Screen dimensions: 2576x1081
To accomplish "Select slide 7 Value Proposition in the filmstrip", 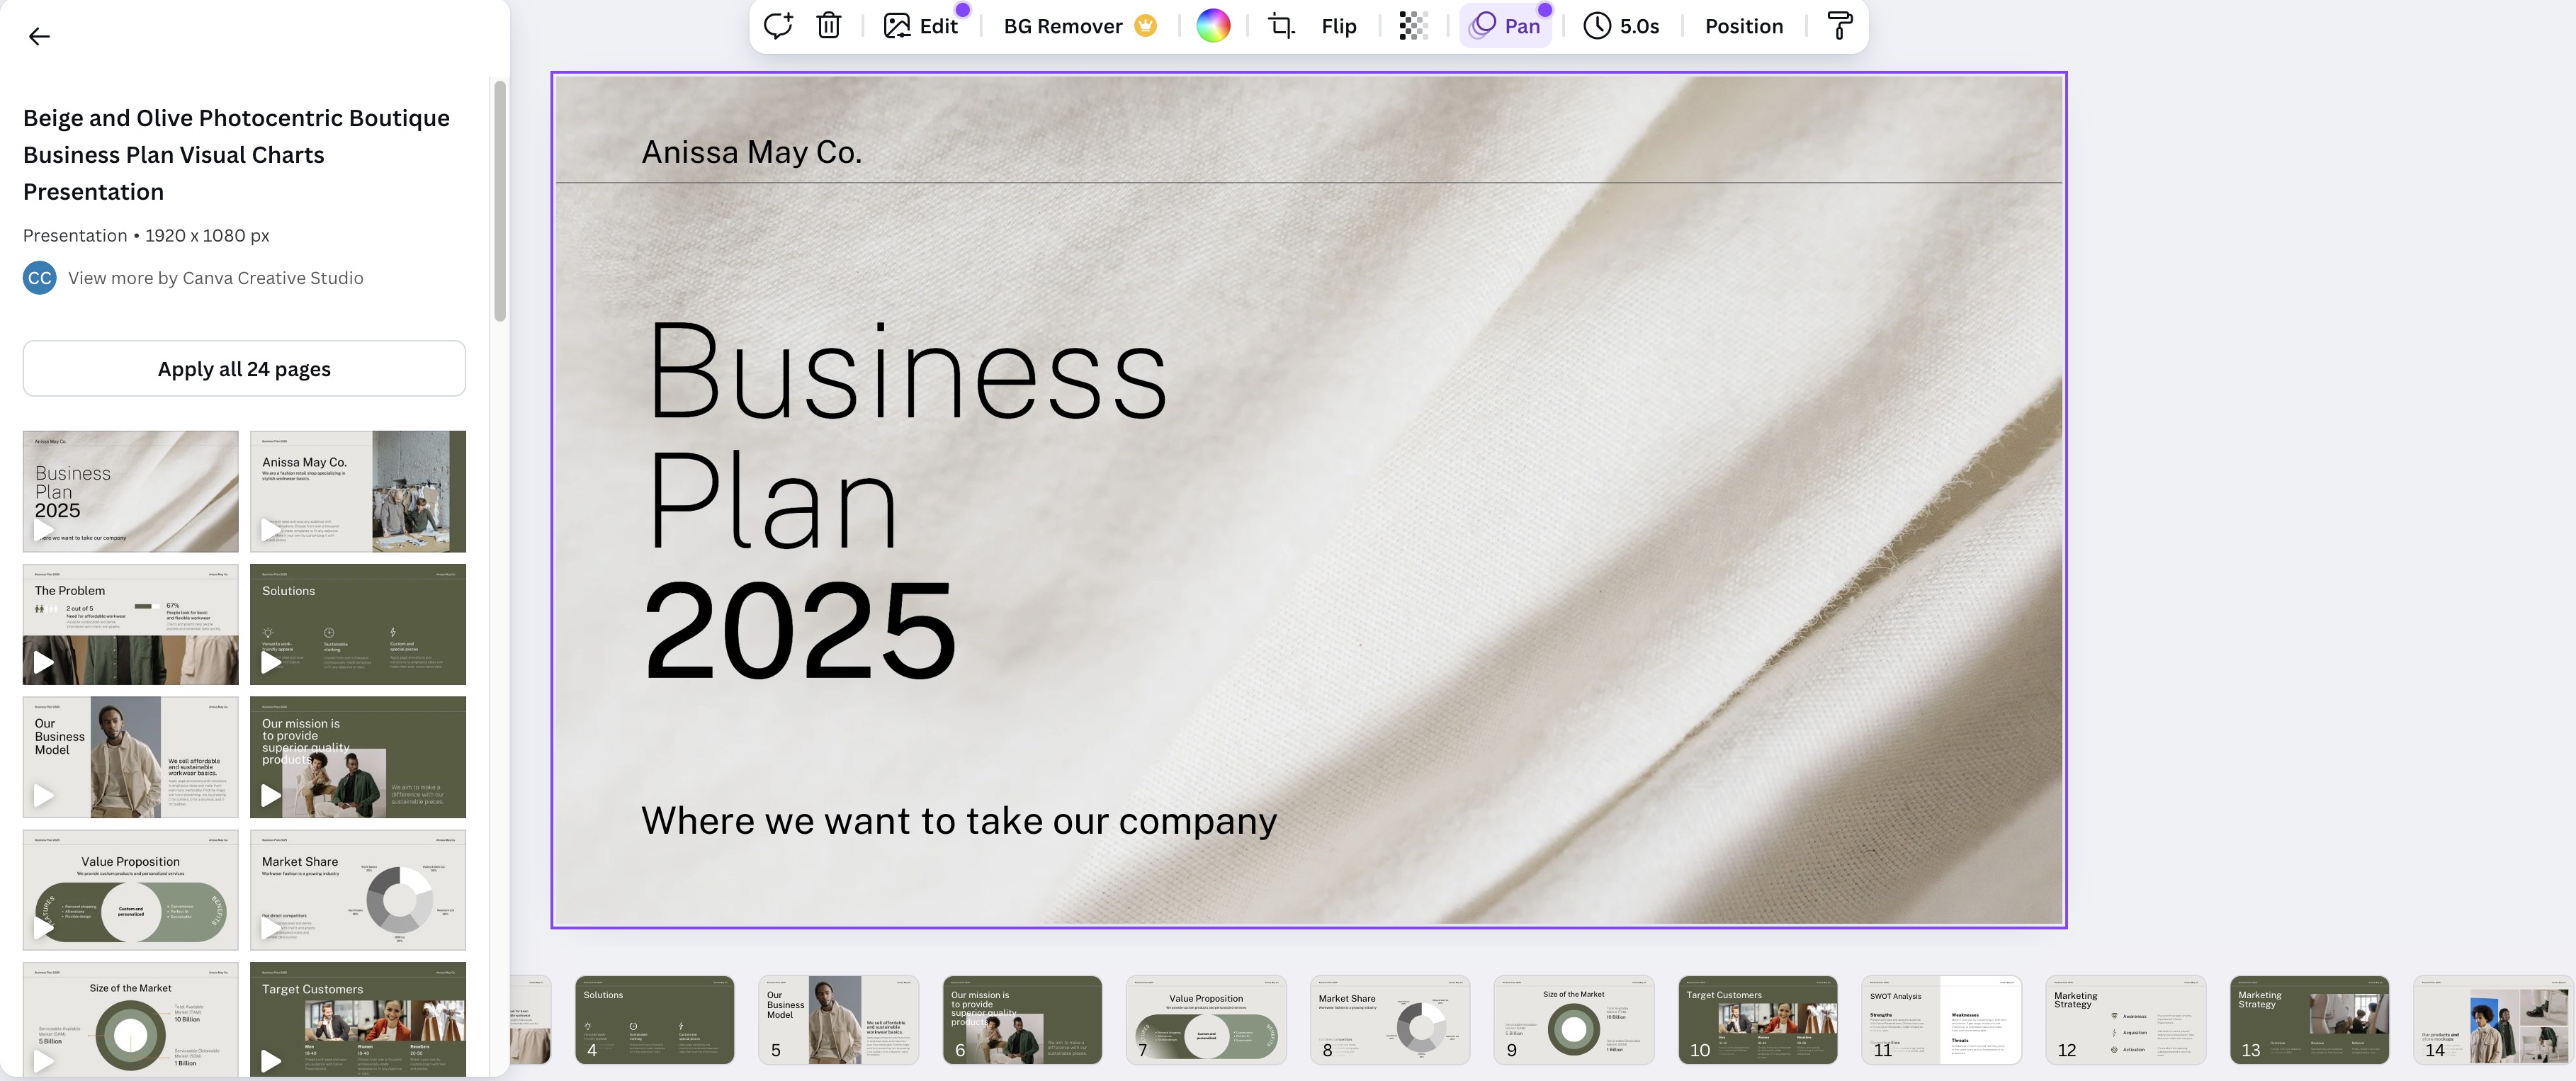I will [1206, 1020].
